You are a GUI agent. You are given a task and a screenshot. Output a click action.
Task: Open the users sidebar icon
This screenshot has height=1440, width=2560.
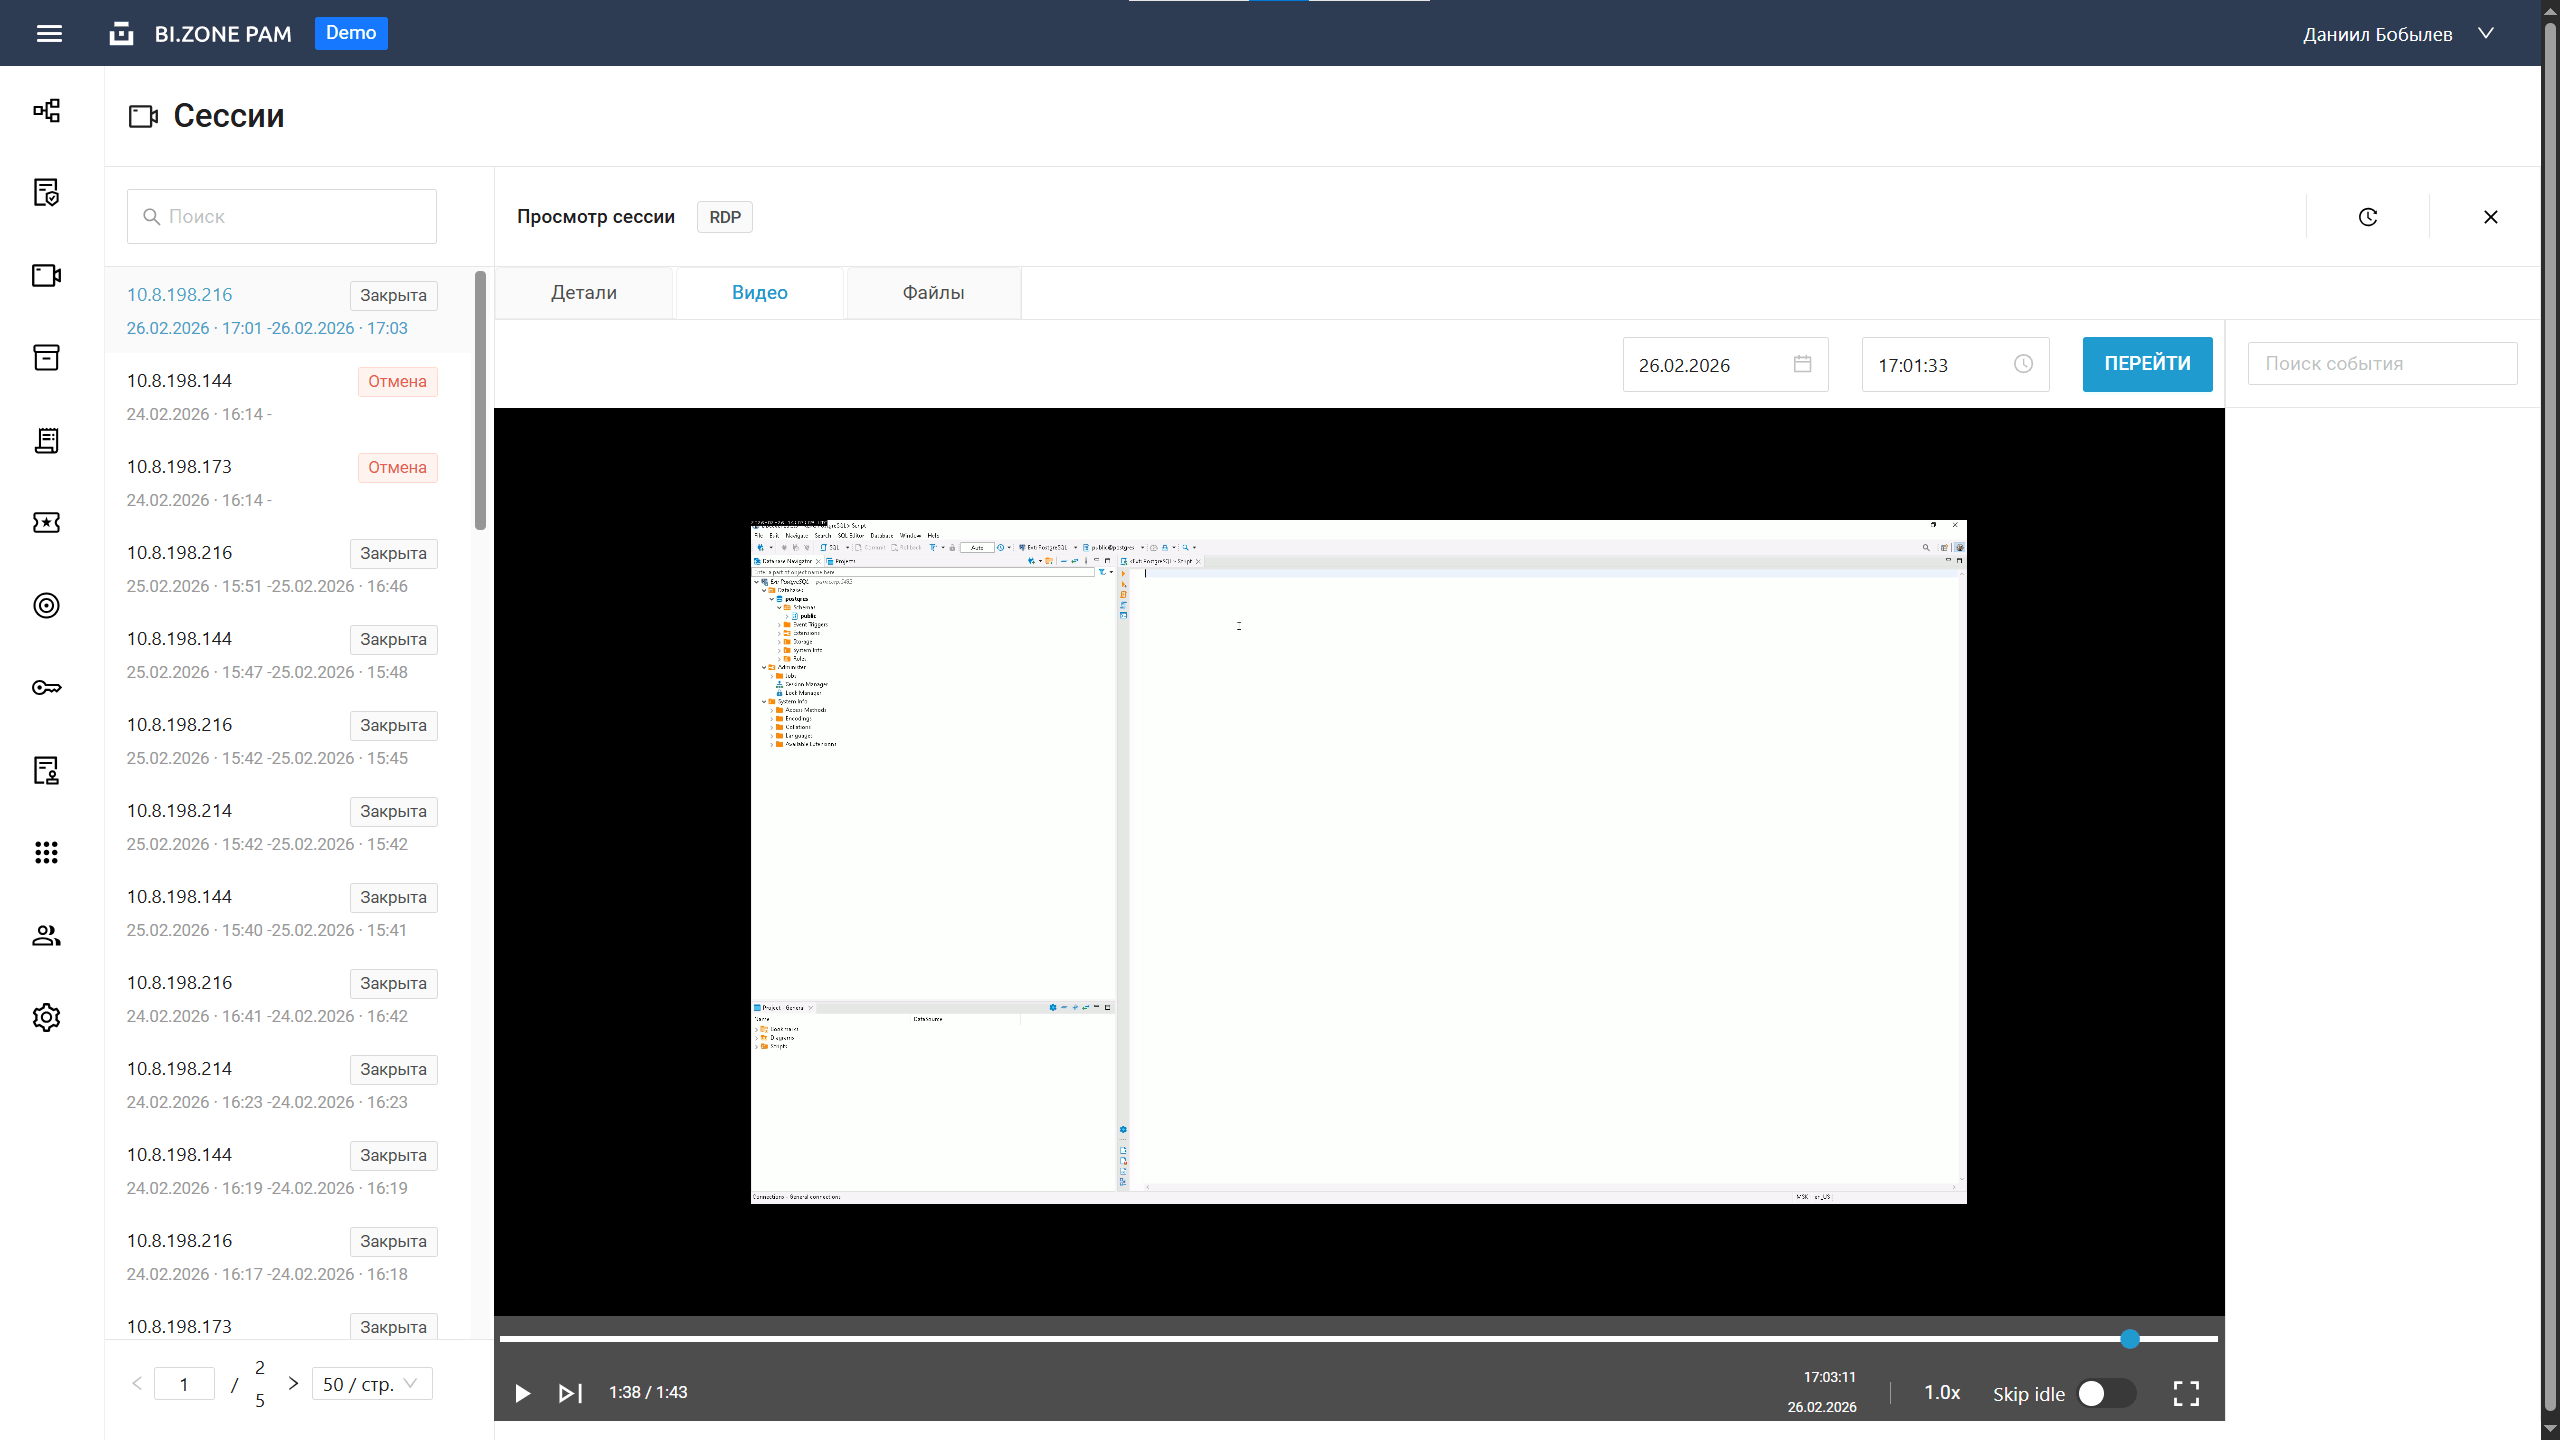pos(46,935)
